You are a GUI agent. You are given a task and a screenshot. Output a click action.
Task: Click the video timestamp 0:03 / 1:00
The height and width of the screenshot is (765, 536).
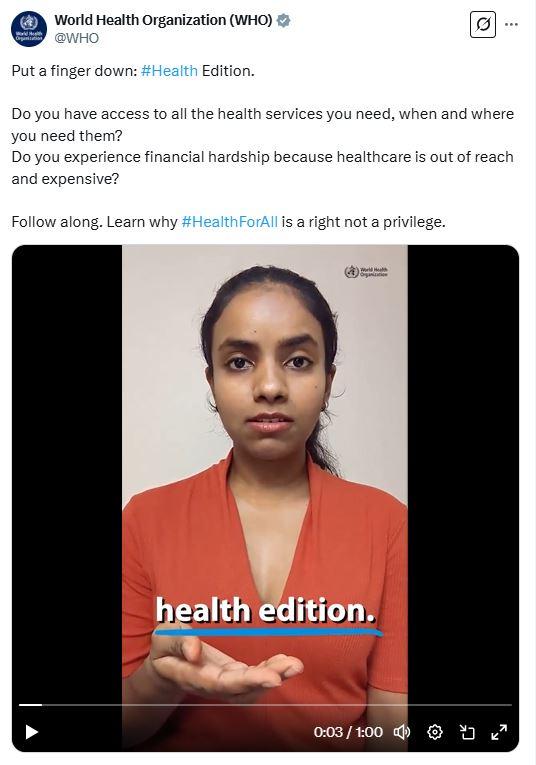coord(348,732)
